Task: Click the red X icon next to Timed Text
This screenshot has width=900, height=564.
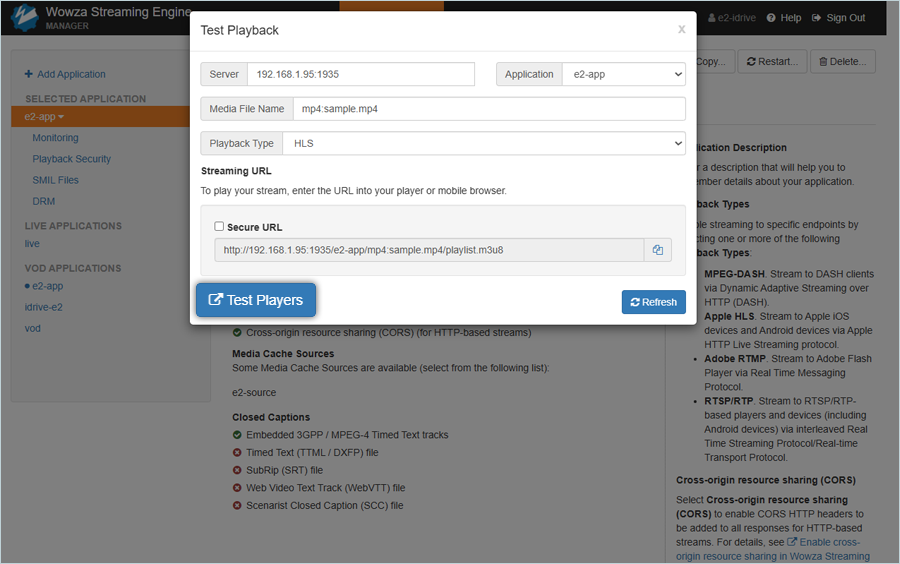Action: (x=237, y=453)
